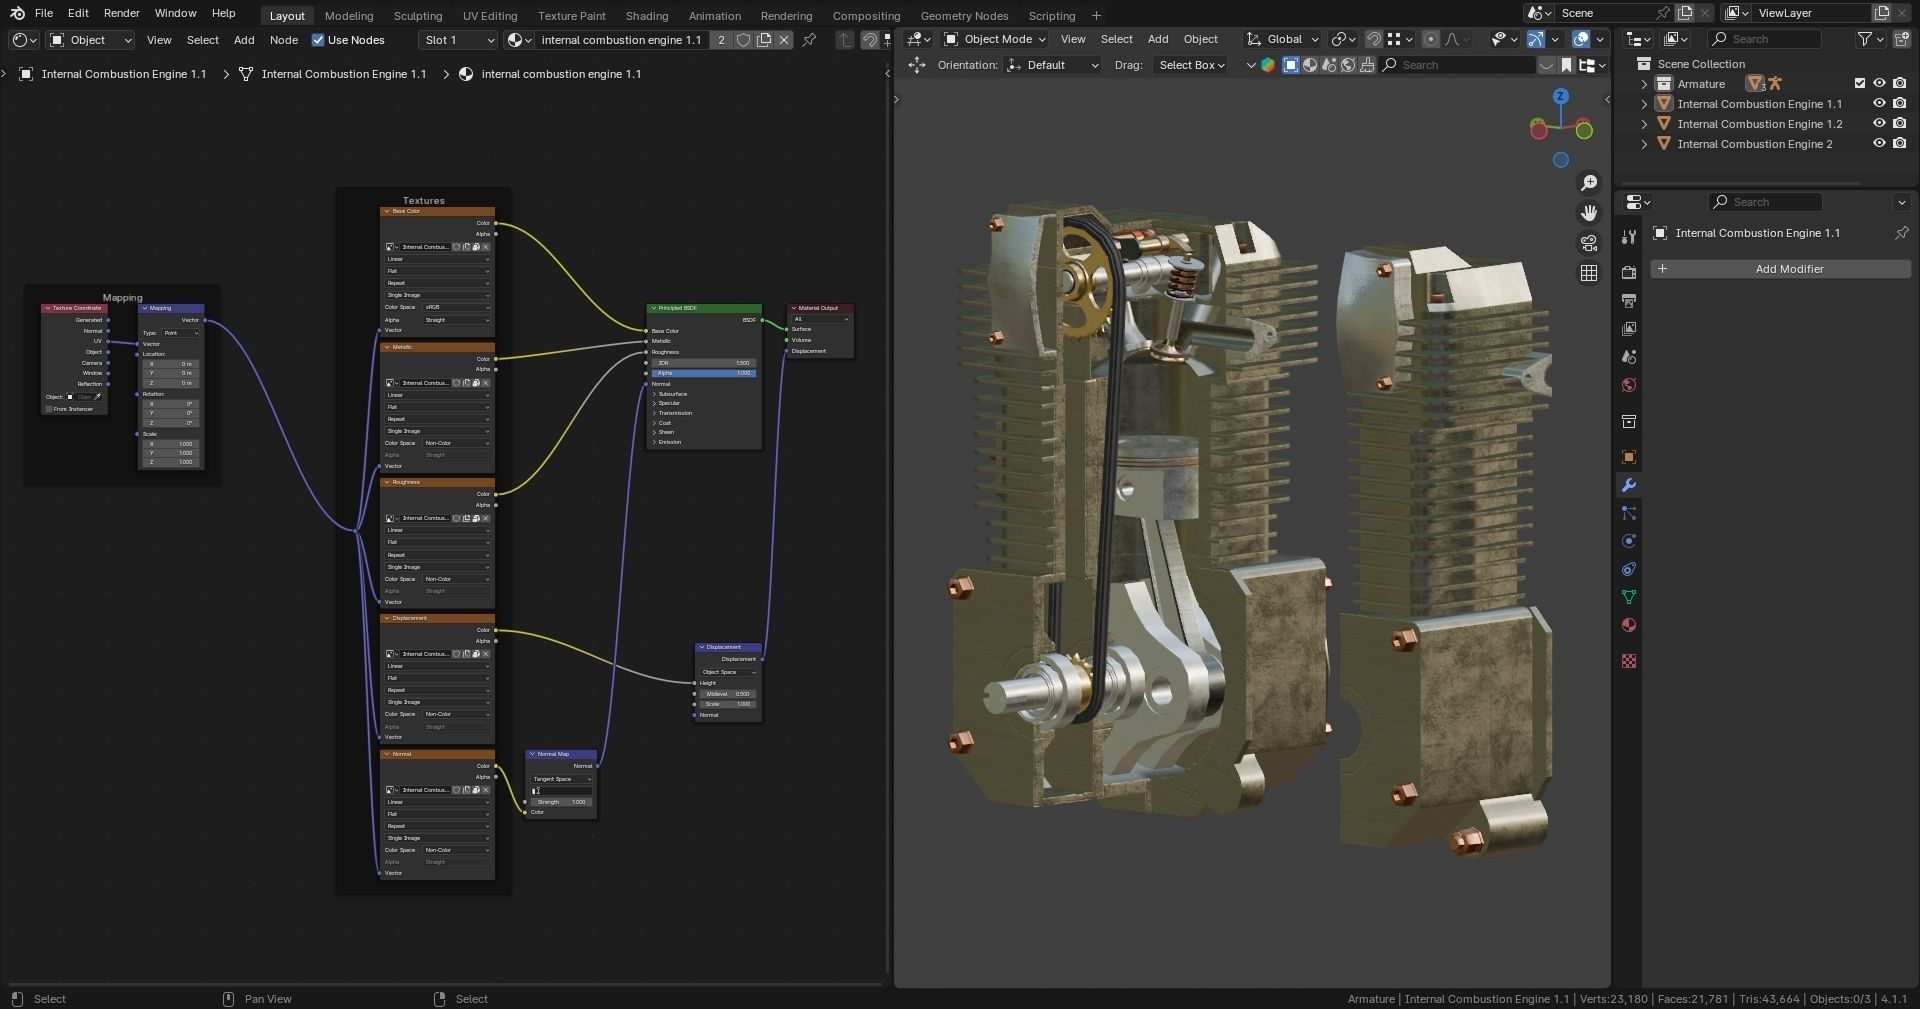Viewport: 1920px width, 1009px height.
Task: Open the outliner filter dropdown
Action: (1869, 39)
